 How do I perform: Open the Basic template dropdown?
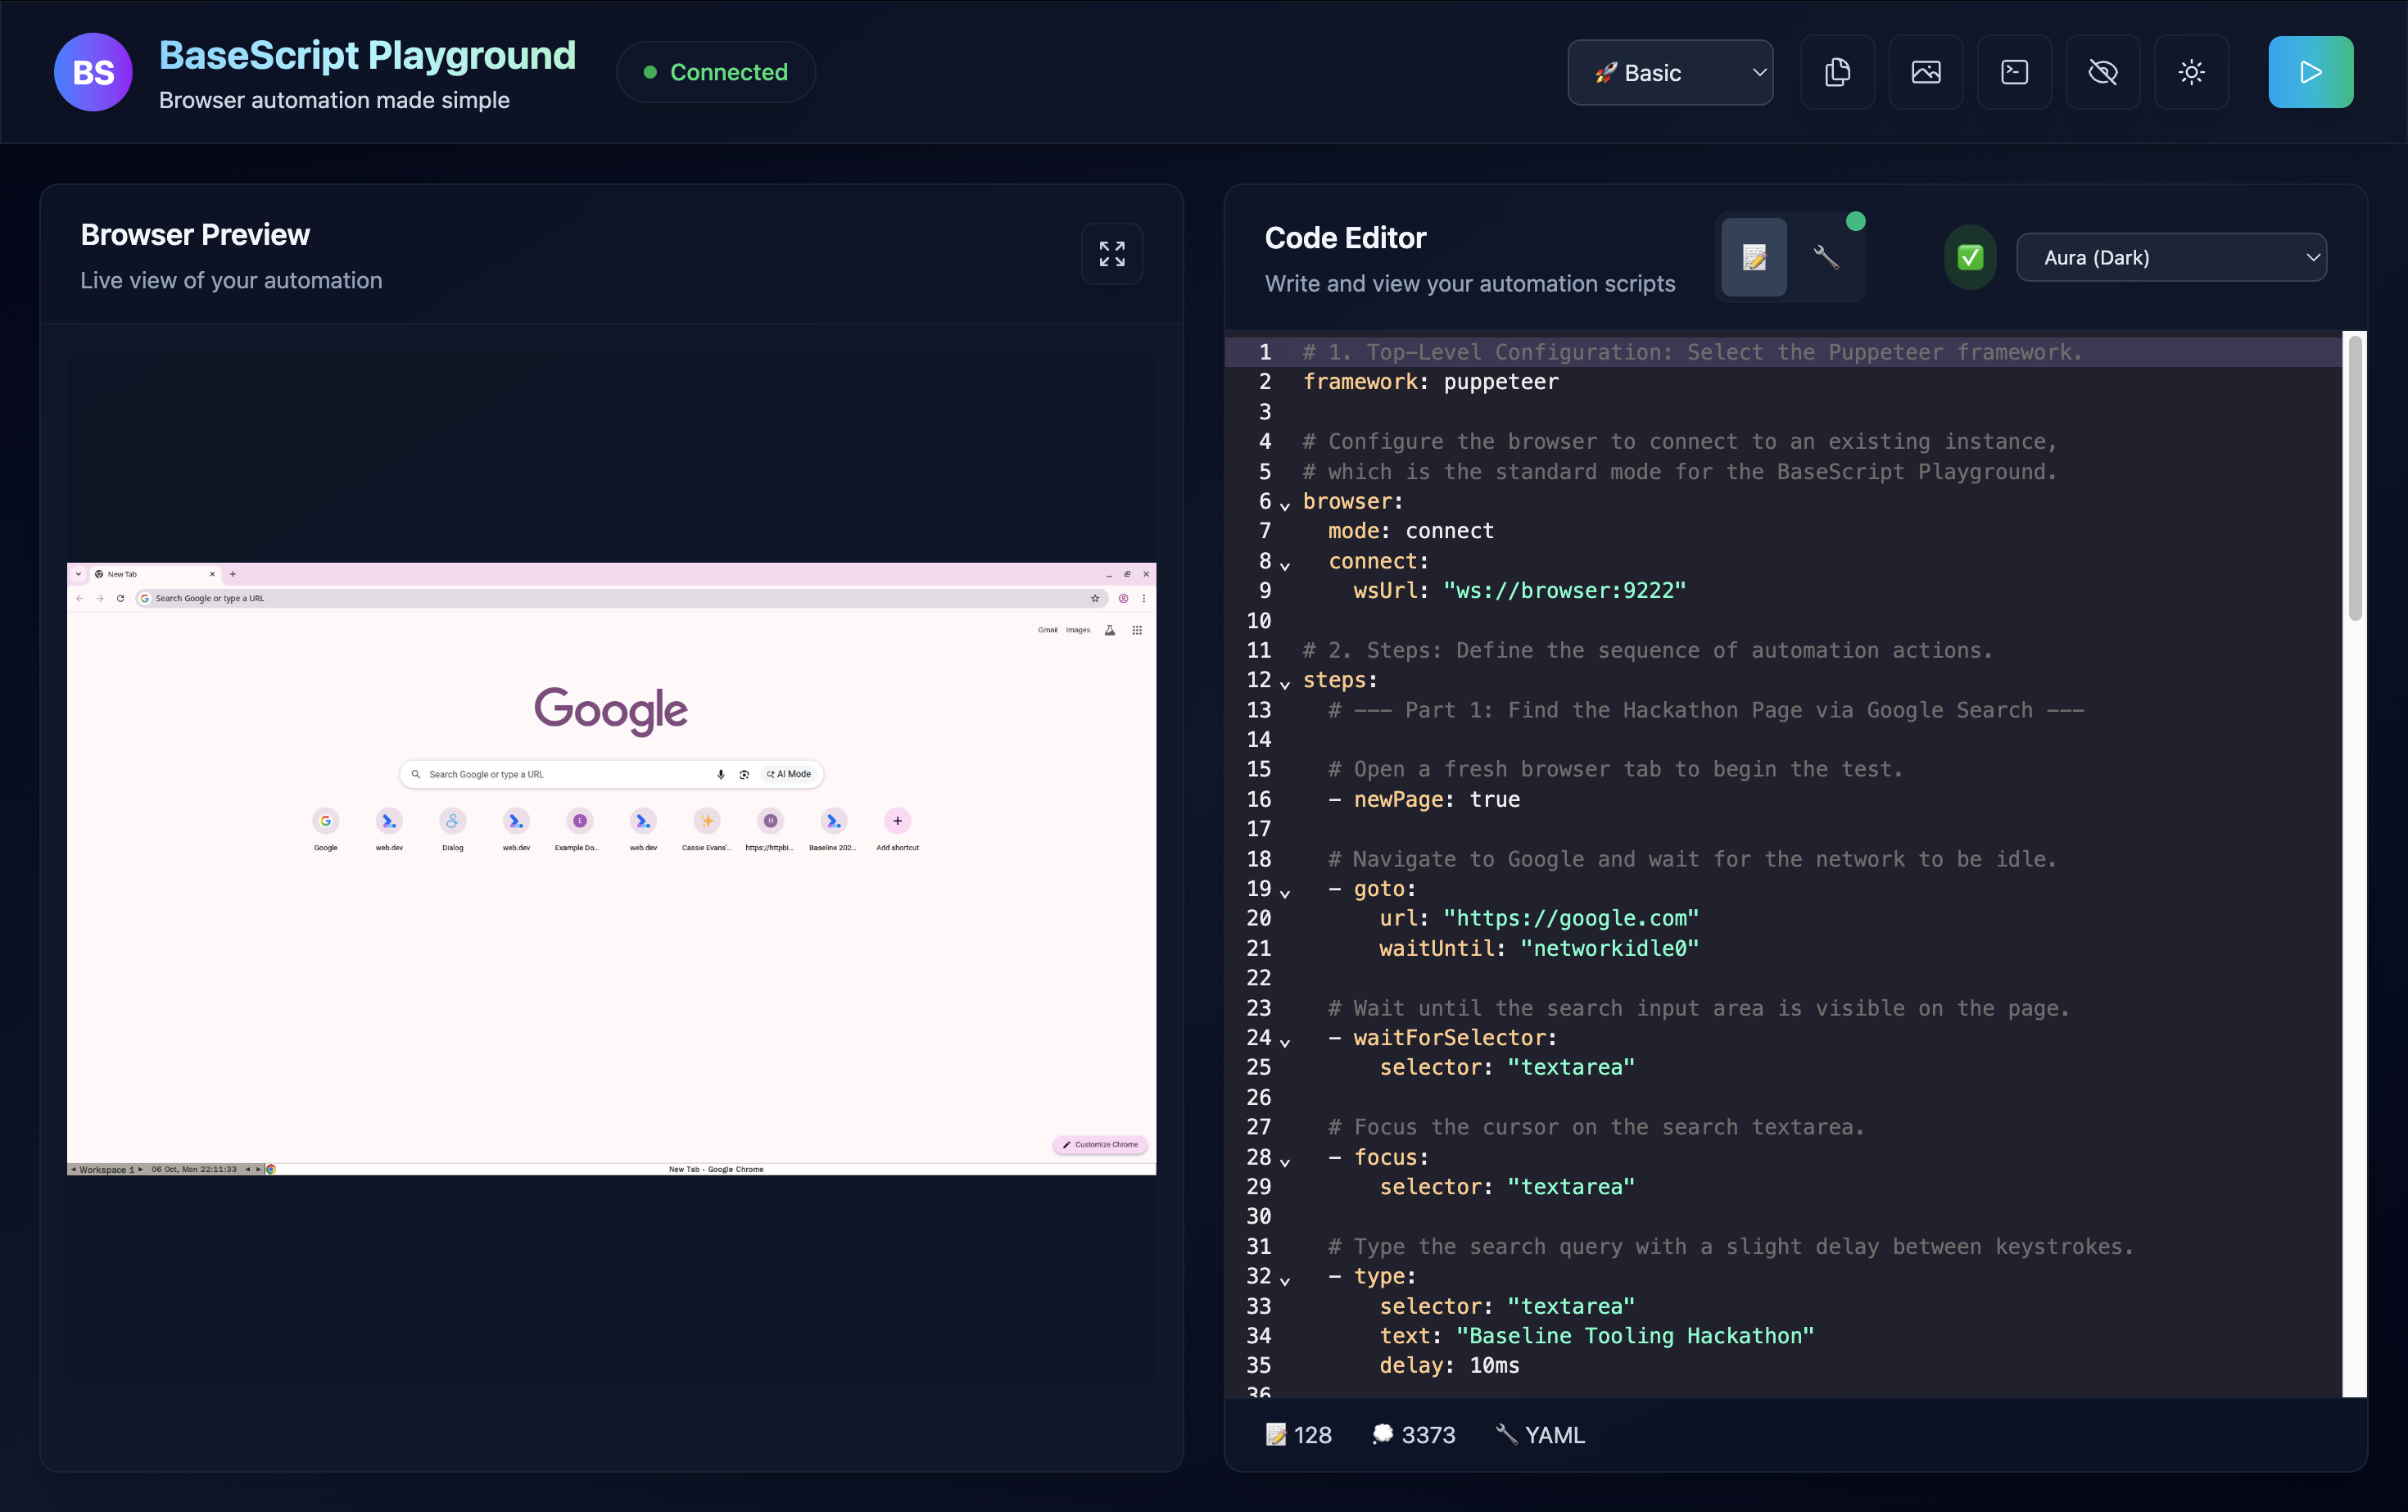(x=1670, y=72)
